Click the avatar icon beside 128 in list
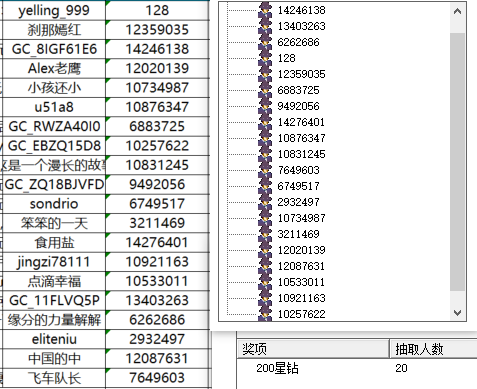Image resolution: width=477 pixels, height=389 pixels. click(265, 58)
